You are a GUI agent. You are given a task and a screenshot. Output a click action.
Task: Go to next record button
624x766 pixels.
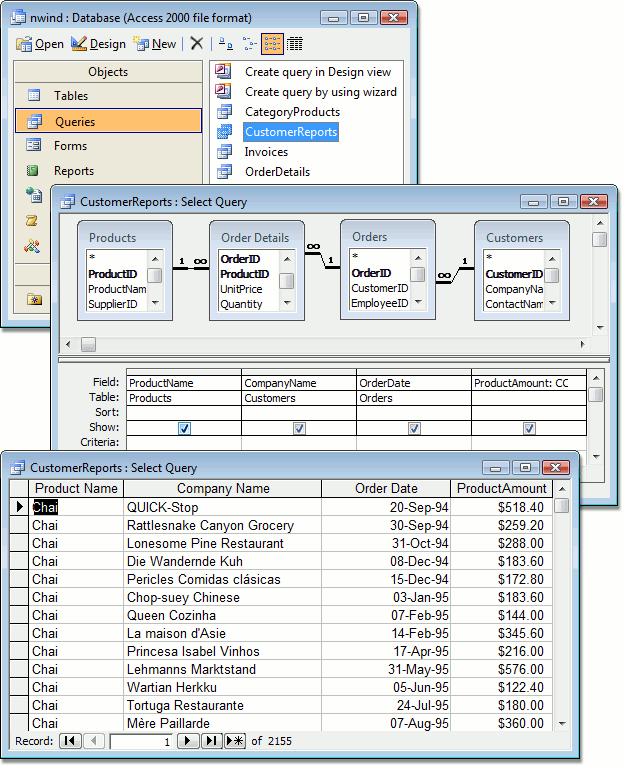(x=188, y=741)
